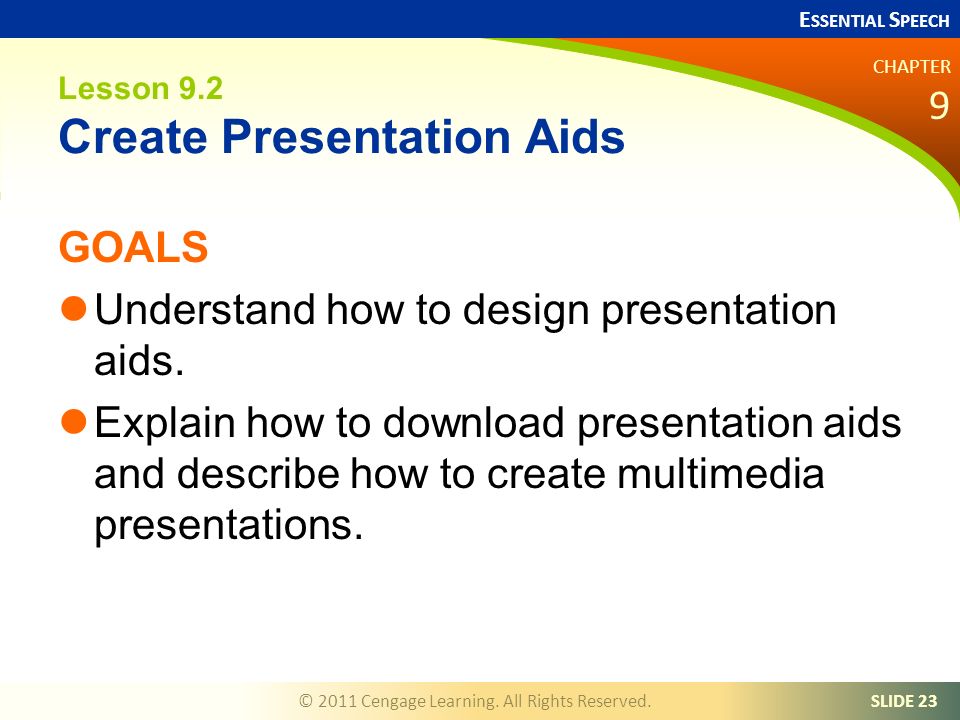Click the 'Essential Speech' header text

click(x=874, y=20)
